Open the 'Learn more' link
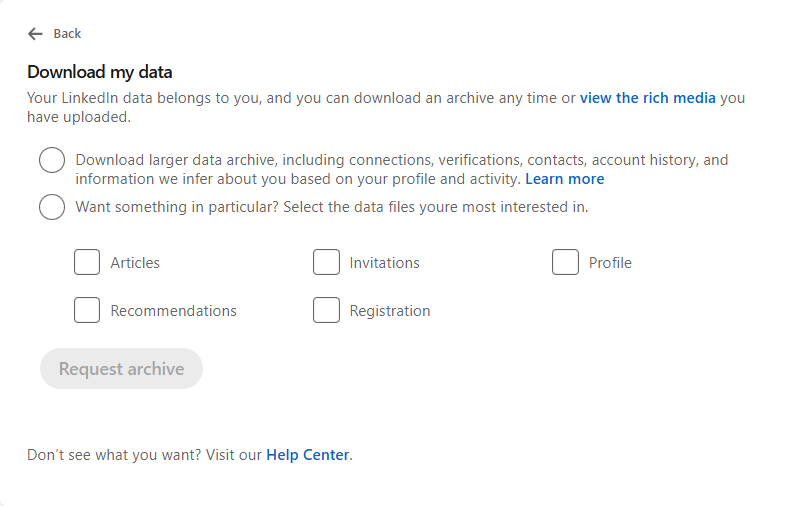 pos(564,179)
